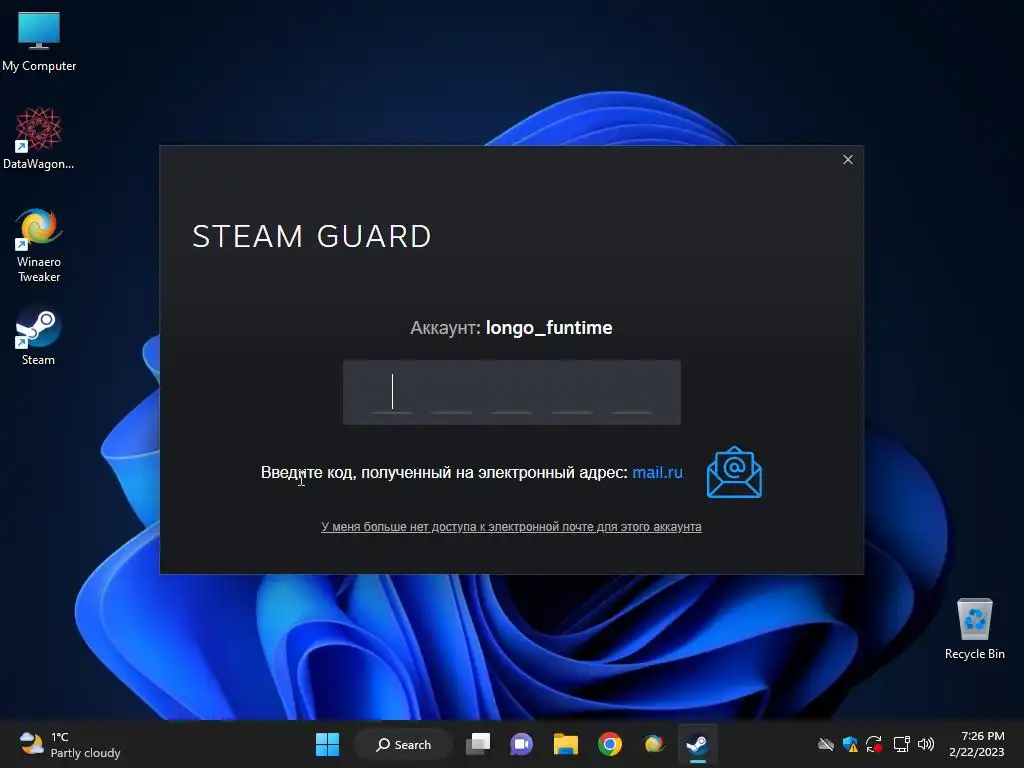The width and height of the screenshot is (1024, 768).
Task: Click the update sync tray icon
Action: [x=874, y=744]
